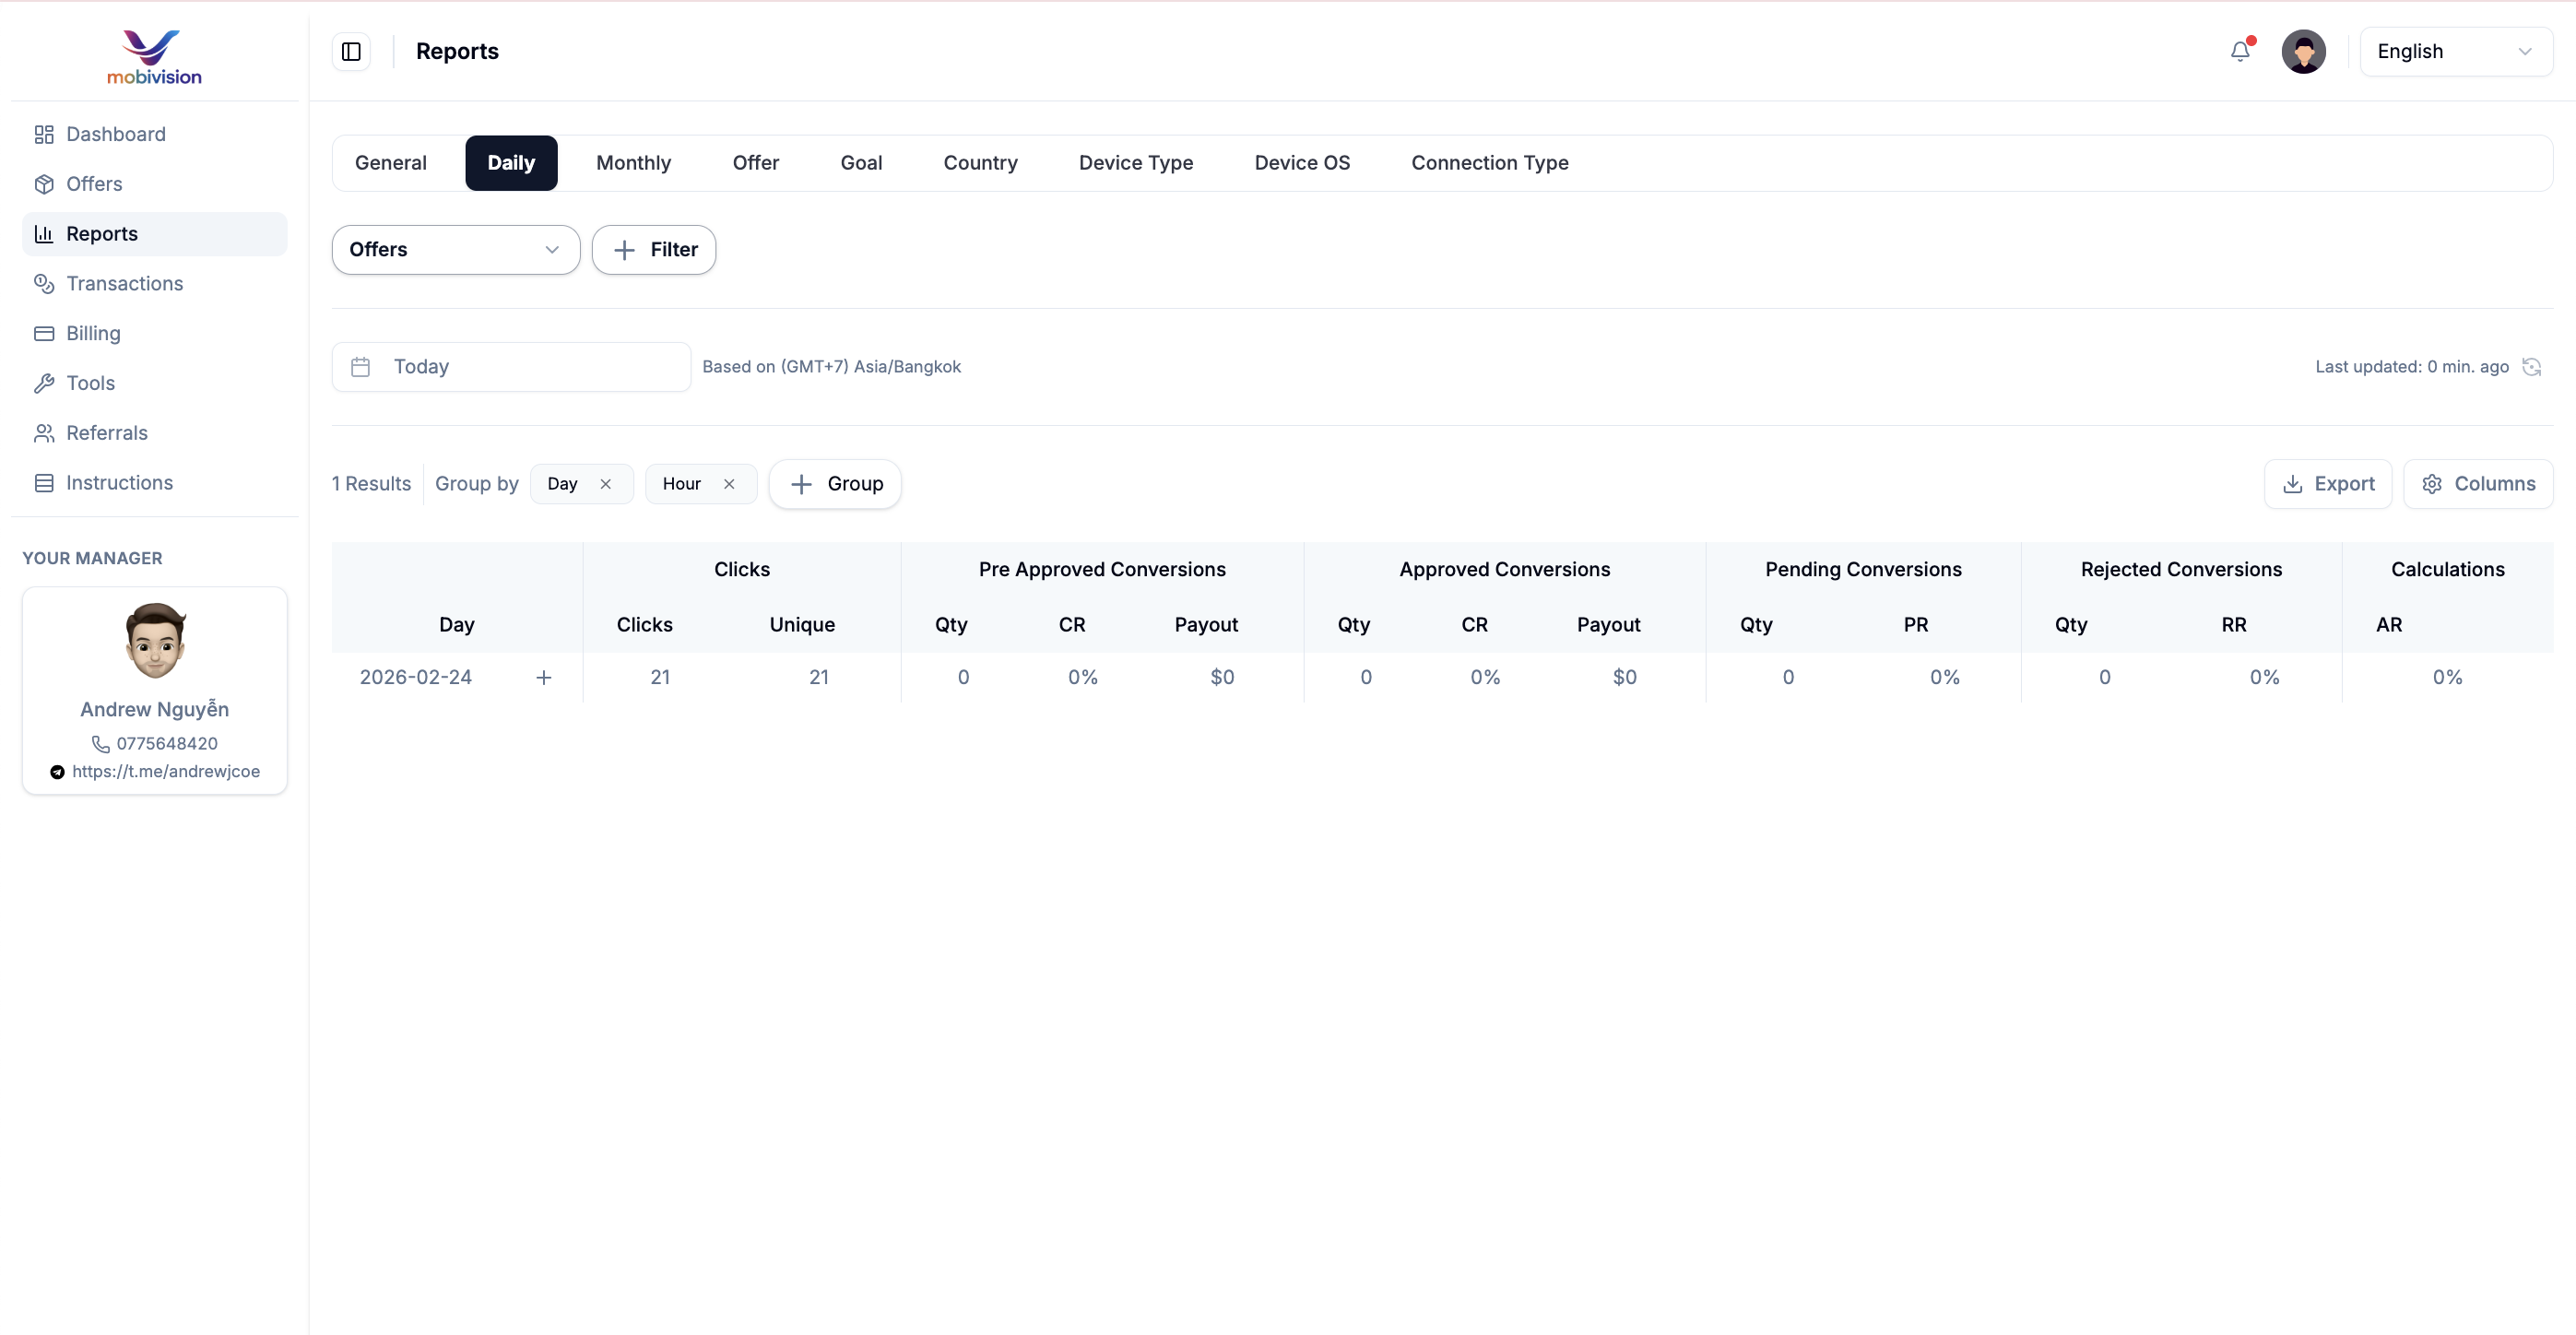
Task: Open Tools in the sidebar
Action: 90,383
